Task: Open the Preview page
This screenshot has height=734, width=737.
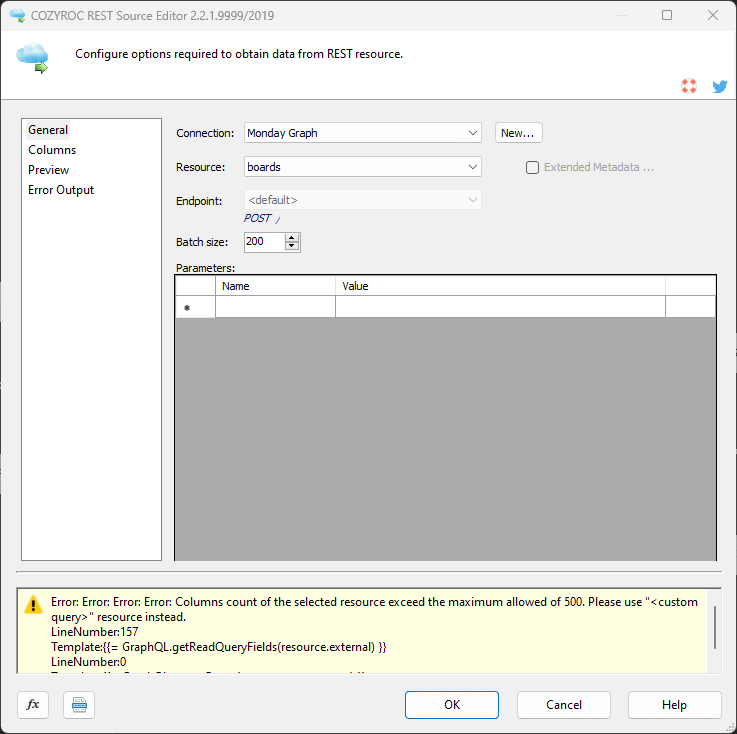Action: pos(48,170)
